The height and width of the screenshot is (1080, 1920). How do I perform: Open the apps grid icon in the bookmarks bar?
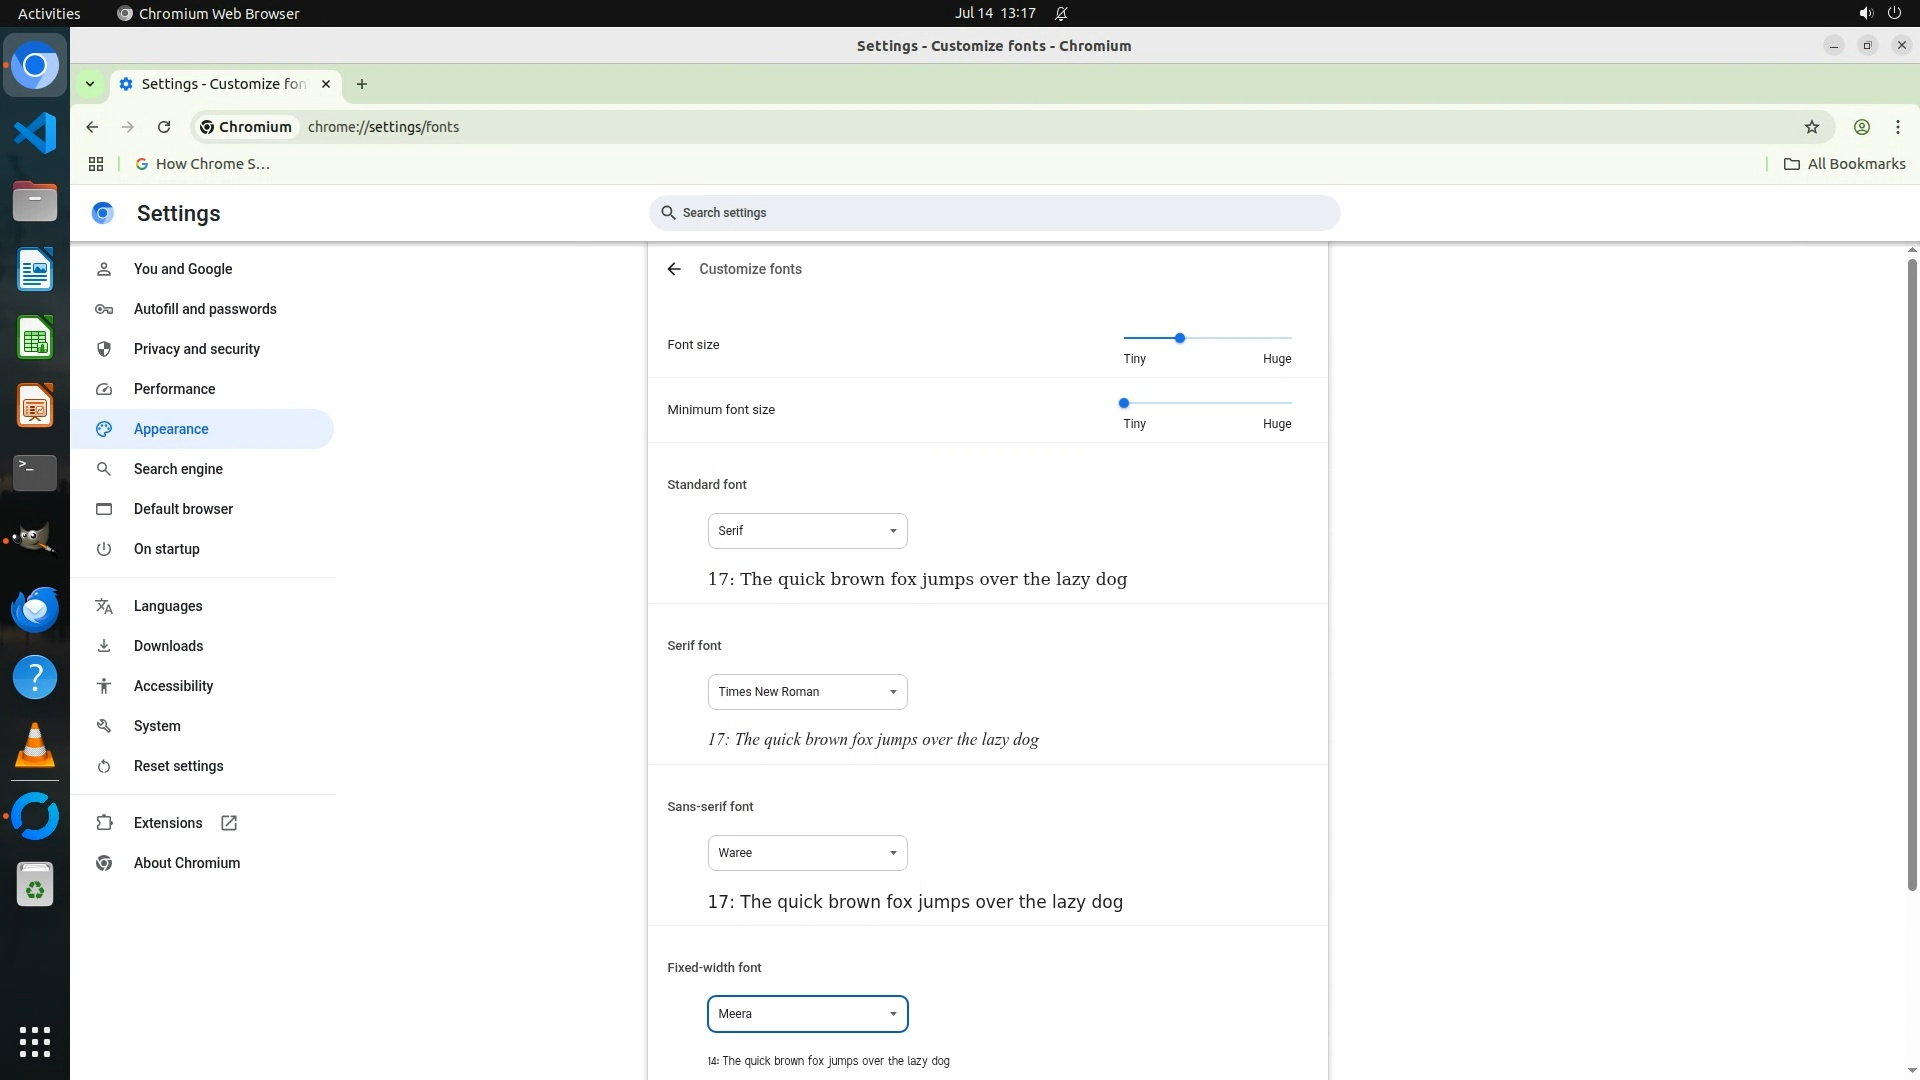click(96, 164)
